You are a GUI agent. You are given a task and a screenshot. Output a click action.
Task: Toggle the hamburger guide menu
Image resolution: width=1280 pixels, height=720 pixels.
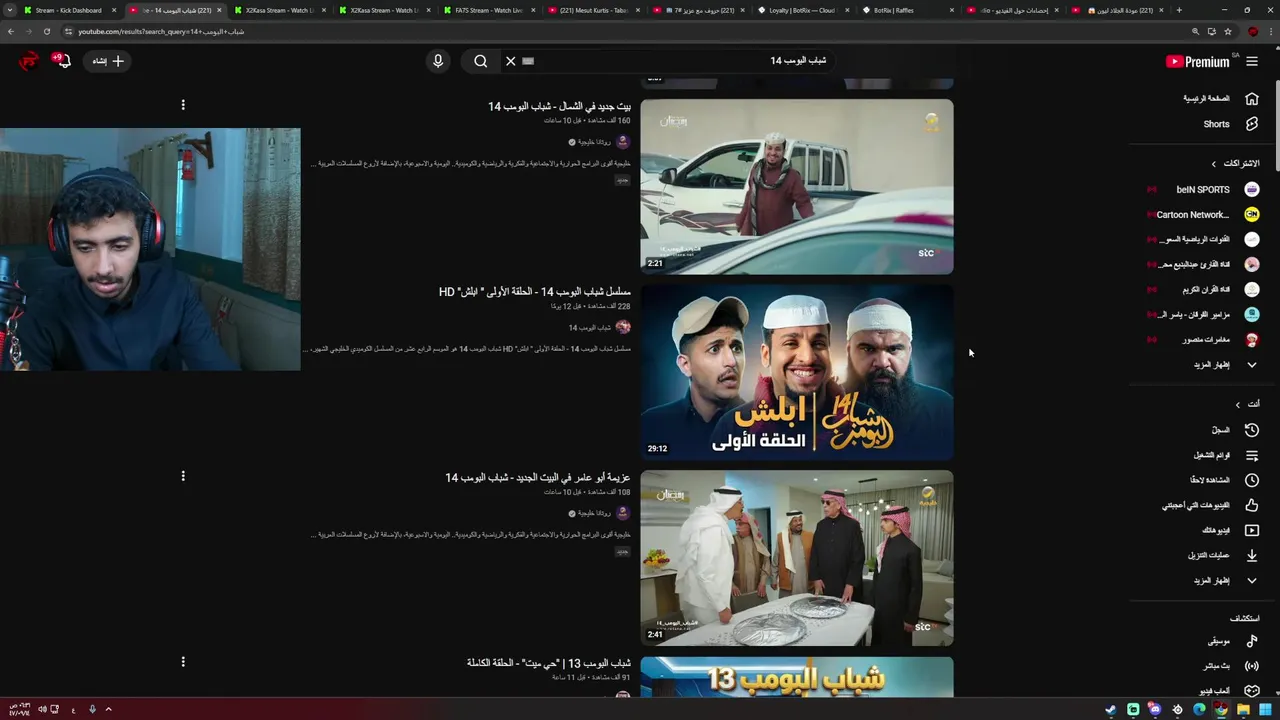click(x=1252, y=61)
